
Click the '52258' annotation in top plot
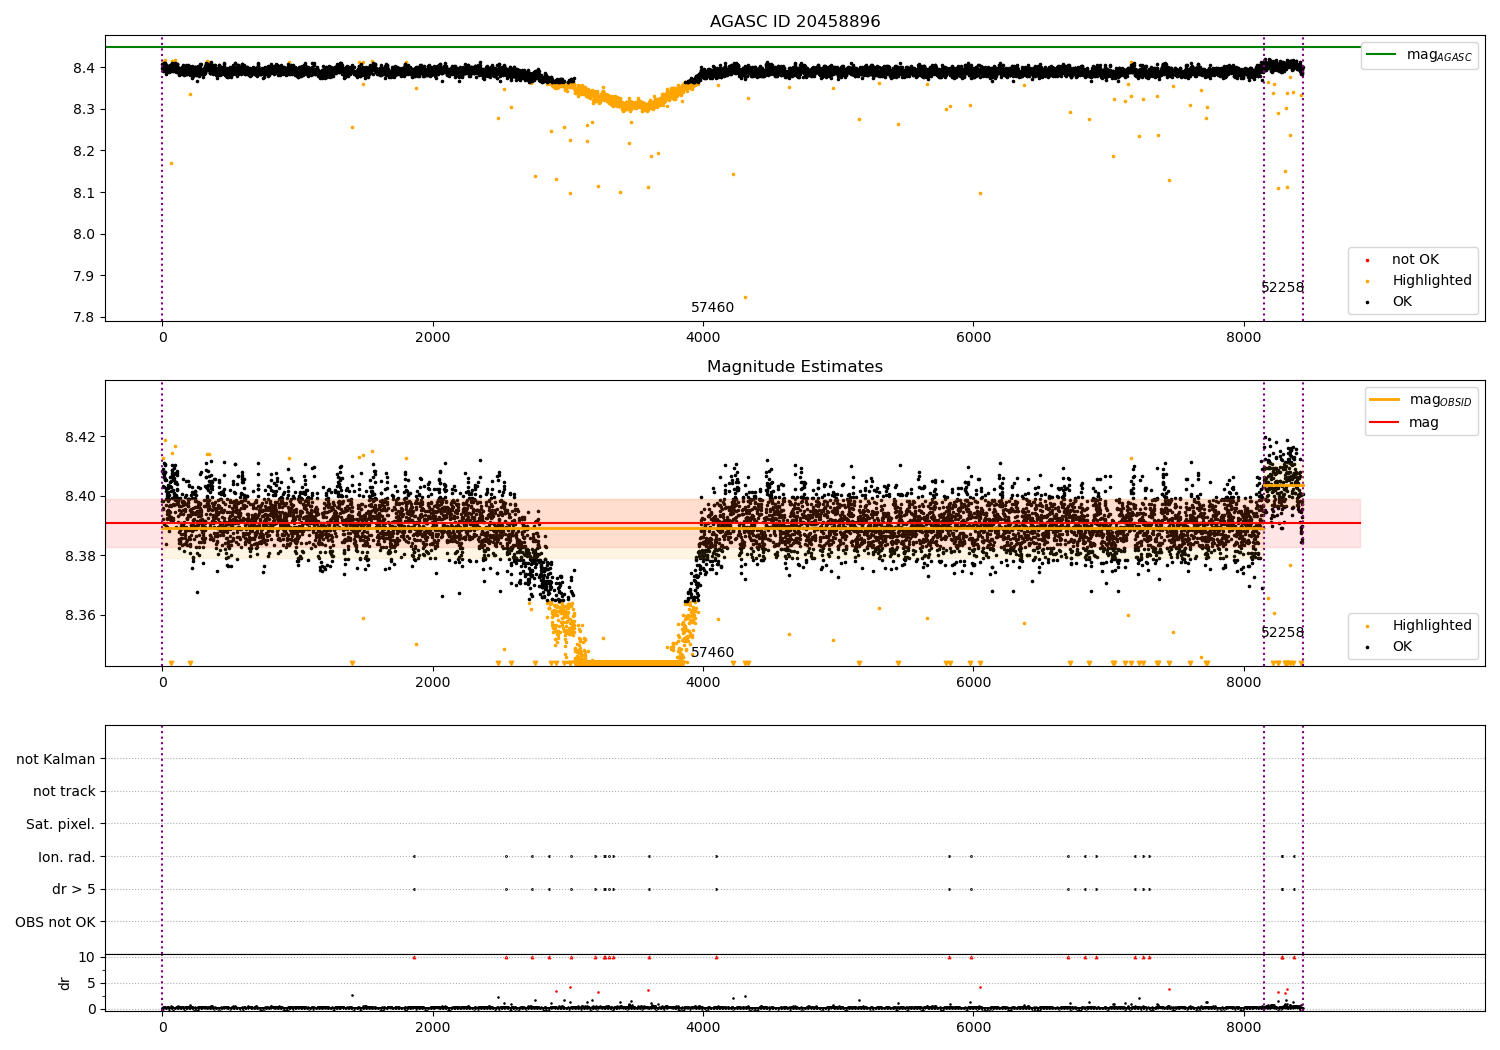(x=1282, y=288)
